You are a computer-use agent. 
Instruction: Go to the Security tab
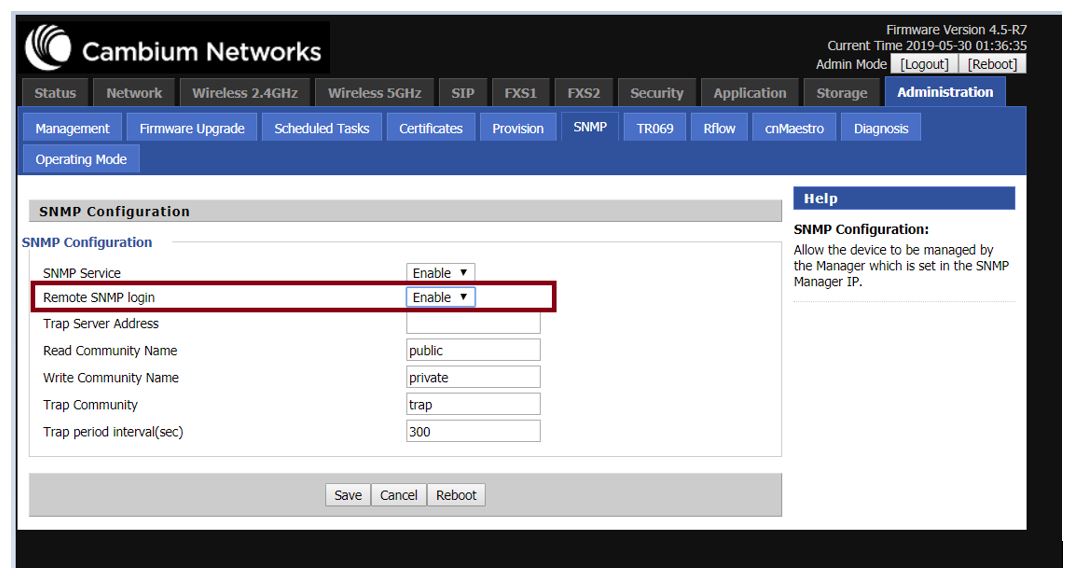[657, 93]
